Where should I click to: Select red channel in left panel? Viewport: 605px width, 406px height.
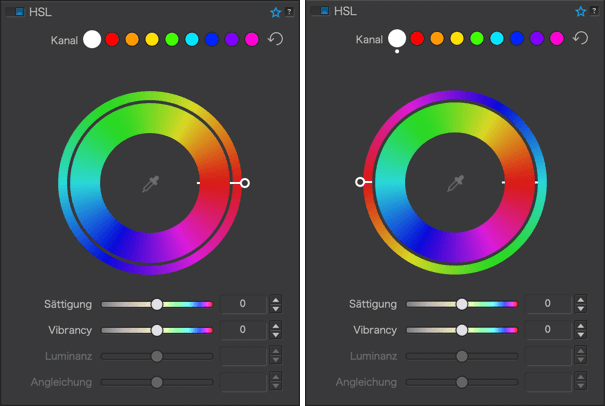pos(112,39)
